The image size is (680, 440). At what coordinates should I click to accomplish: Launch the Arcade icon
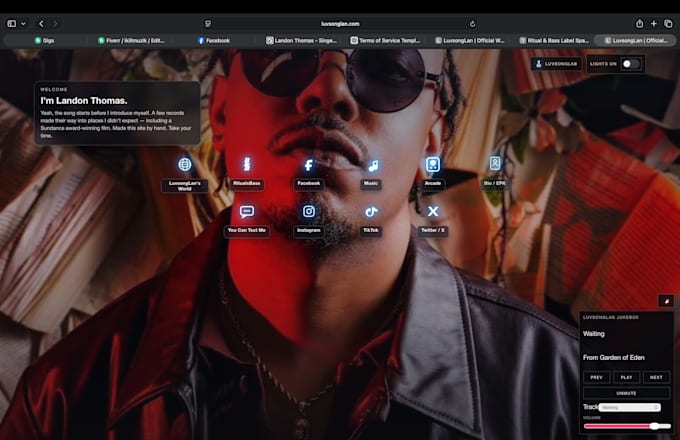coord(432,165)
